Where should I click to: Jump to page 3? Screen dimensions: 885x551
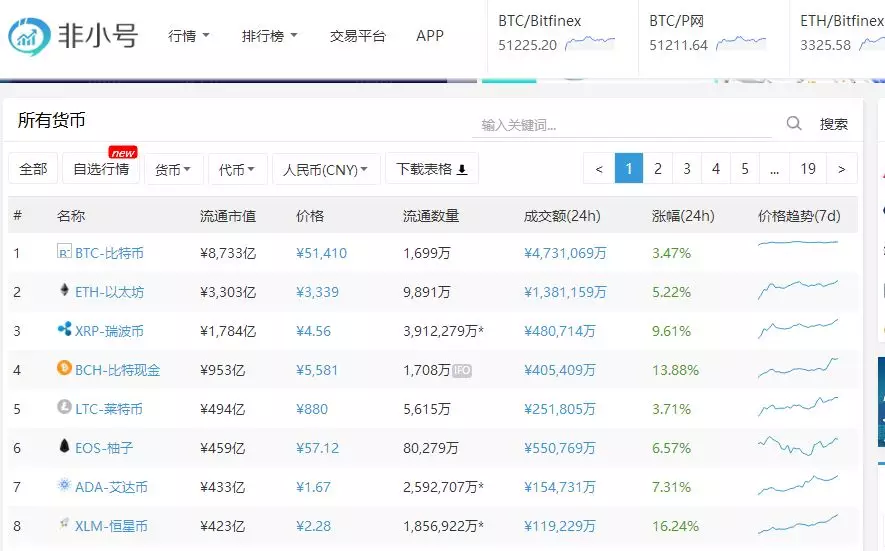point(687,168)
